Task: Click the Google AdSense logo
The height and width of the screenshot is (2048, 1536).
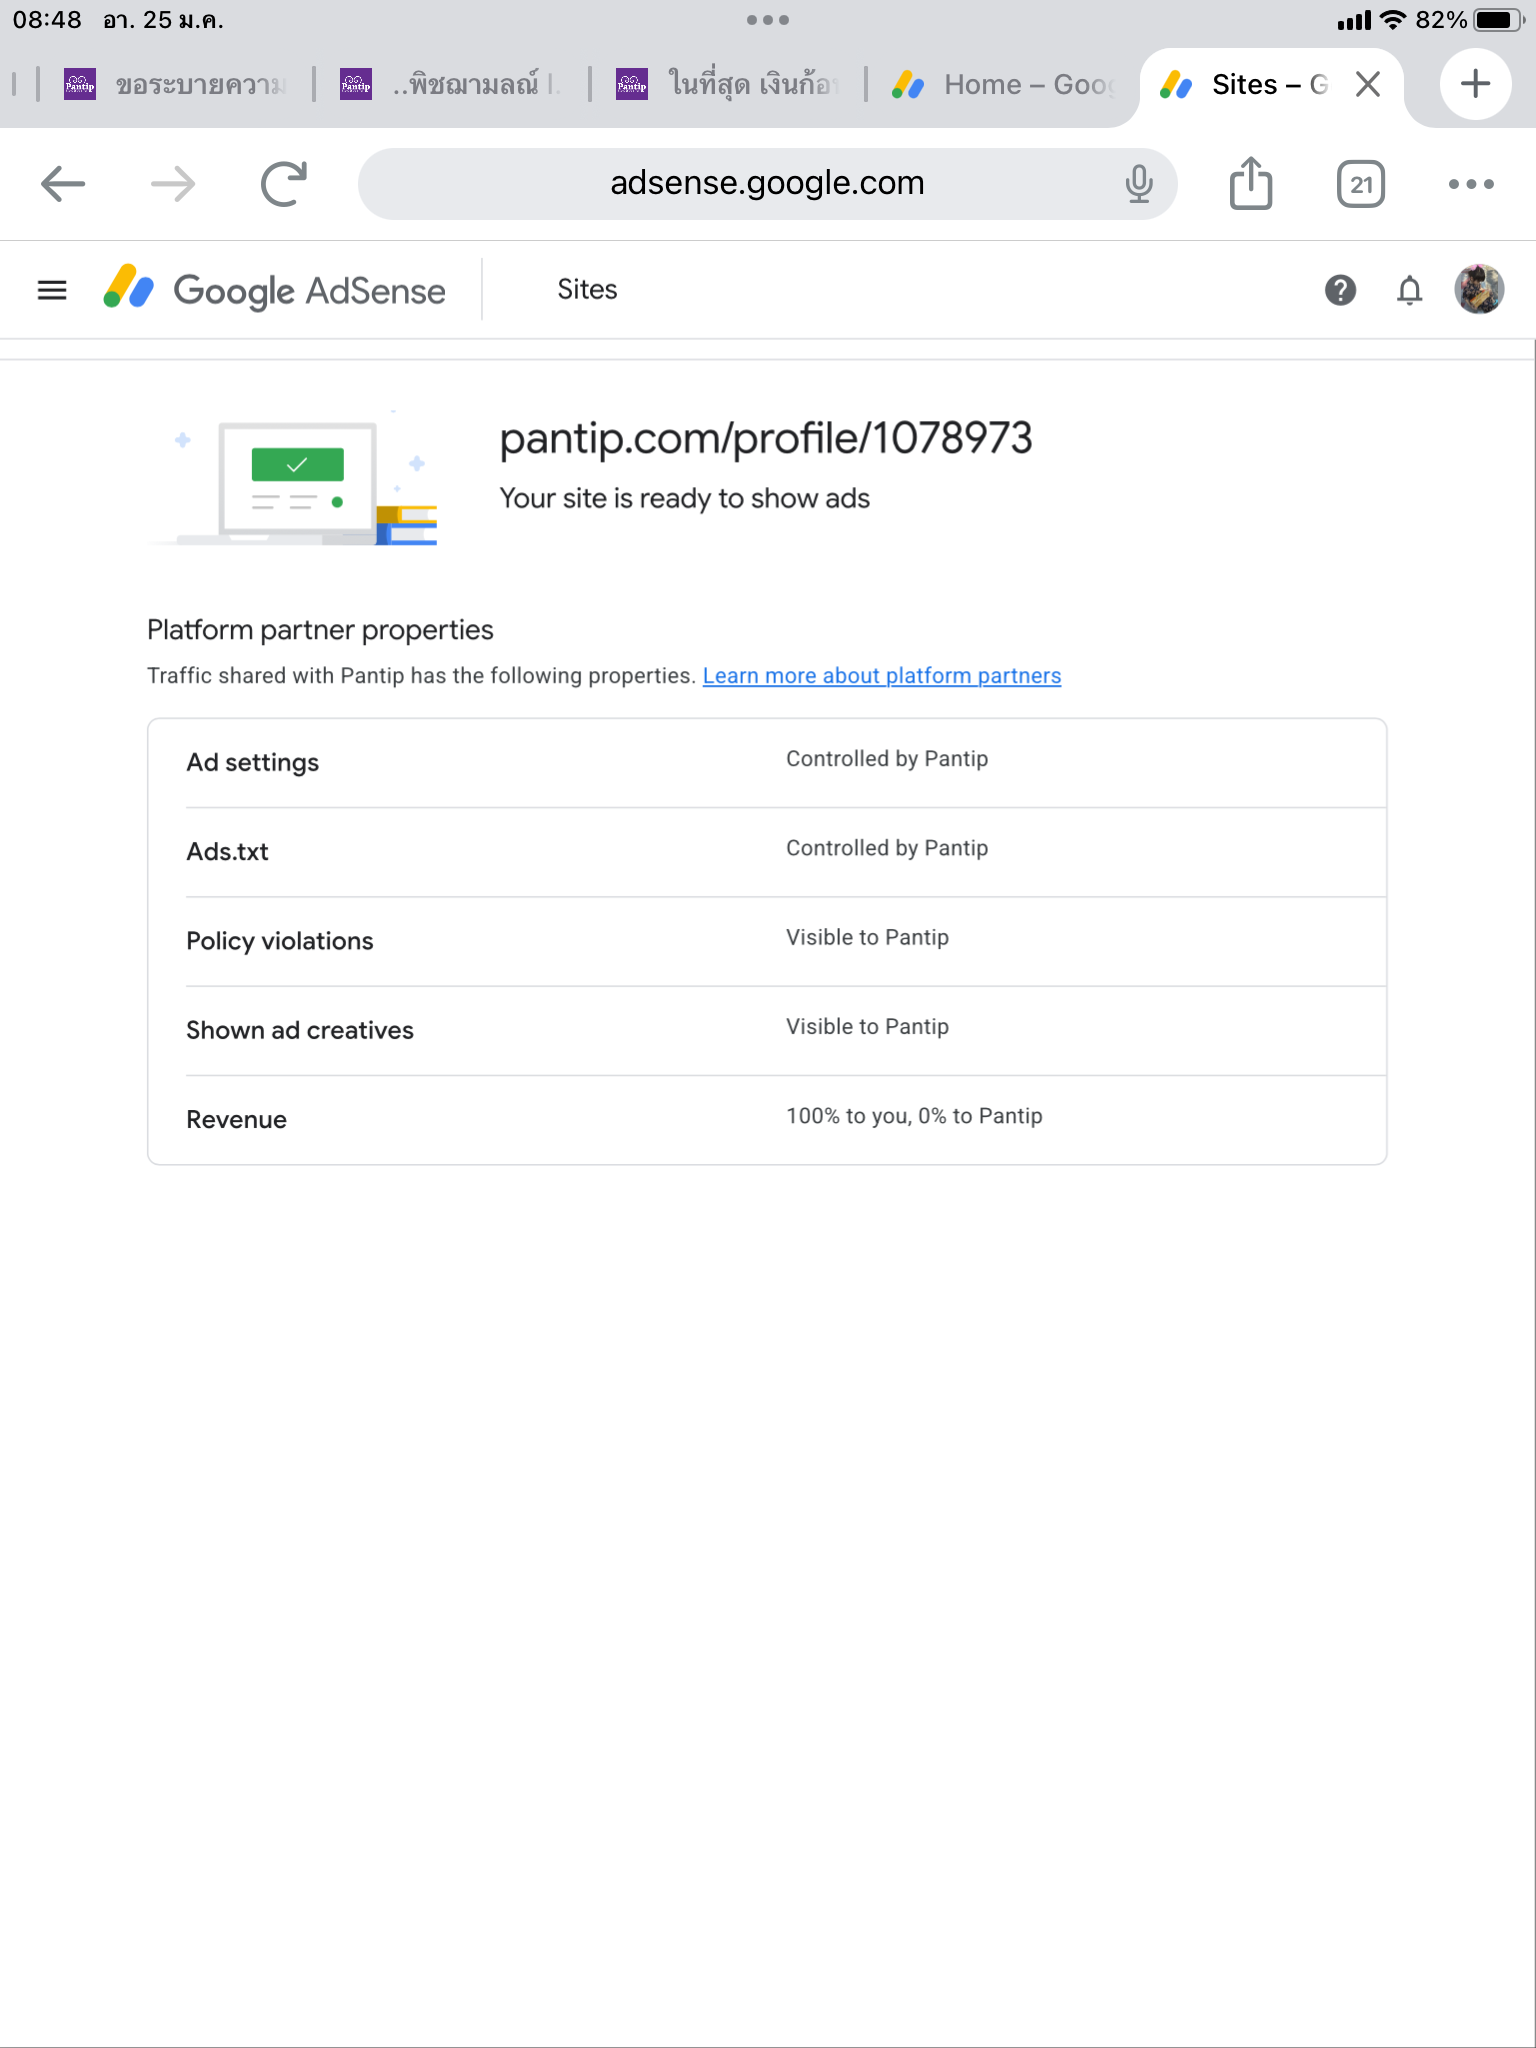Action: click(275, 290)
